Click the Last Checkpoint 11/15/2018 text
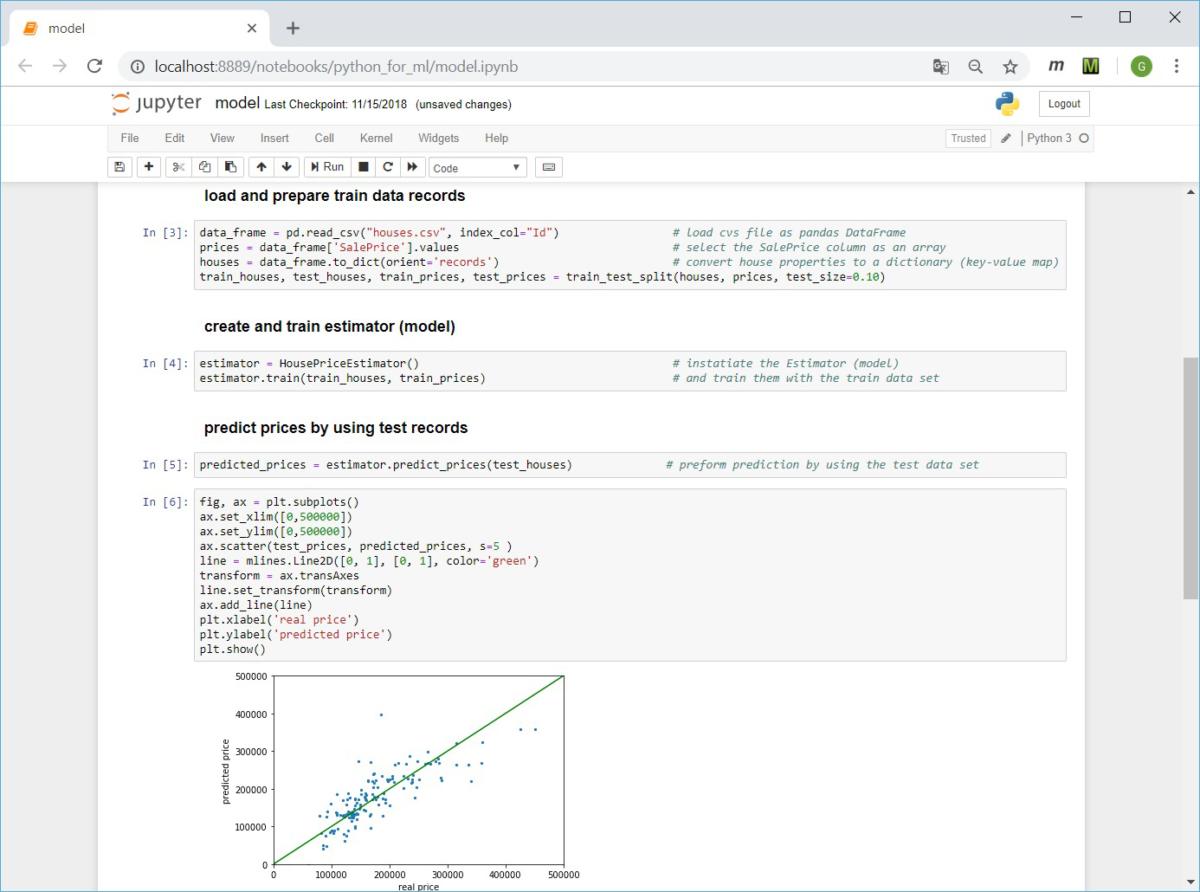Image resolution: width=1200 pixels, height=892 pixels. click(x=338, y=104)
